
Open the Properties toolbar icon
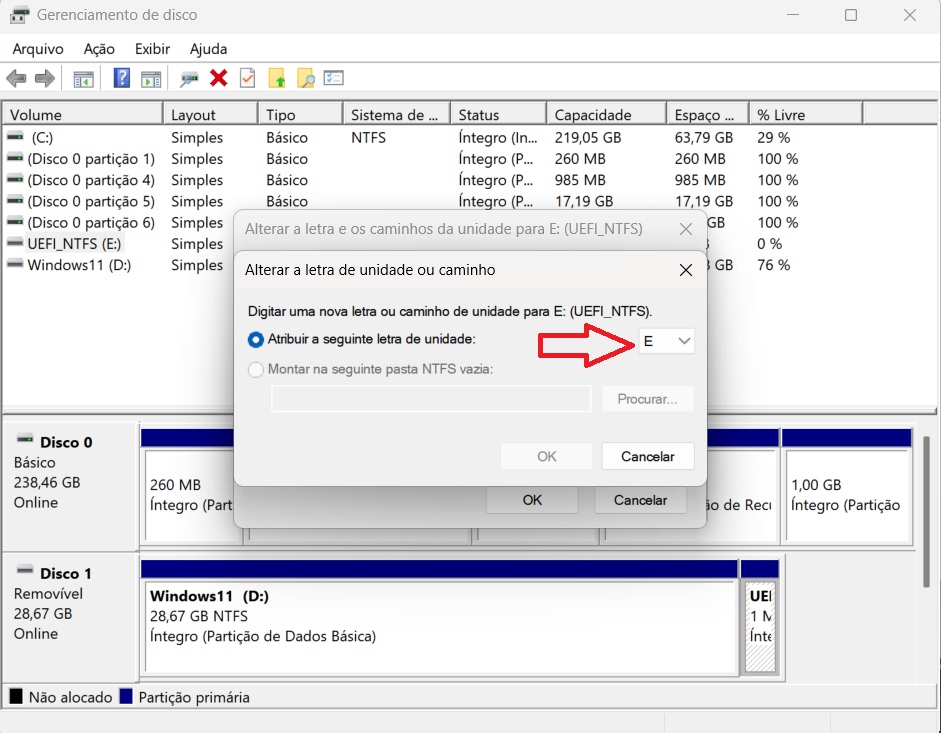246,78
